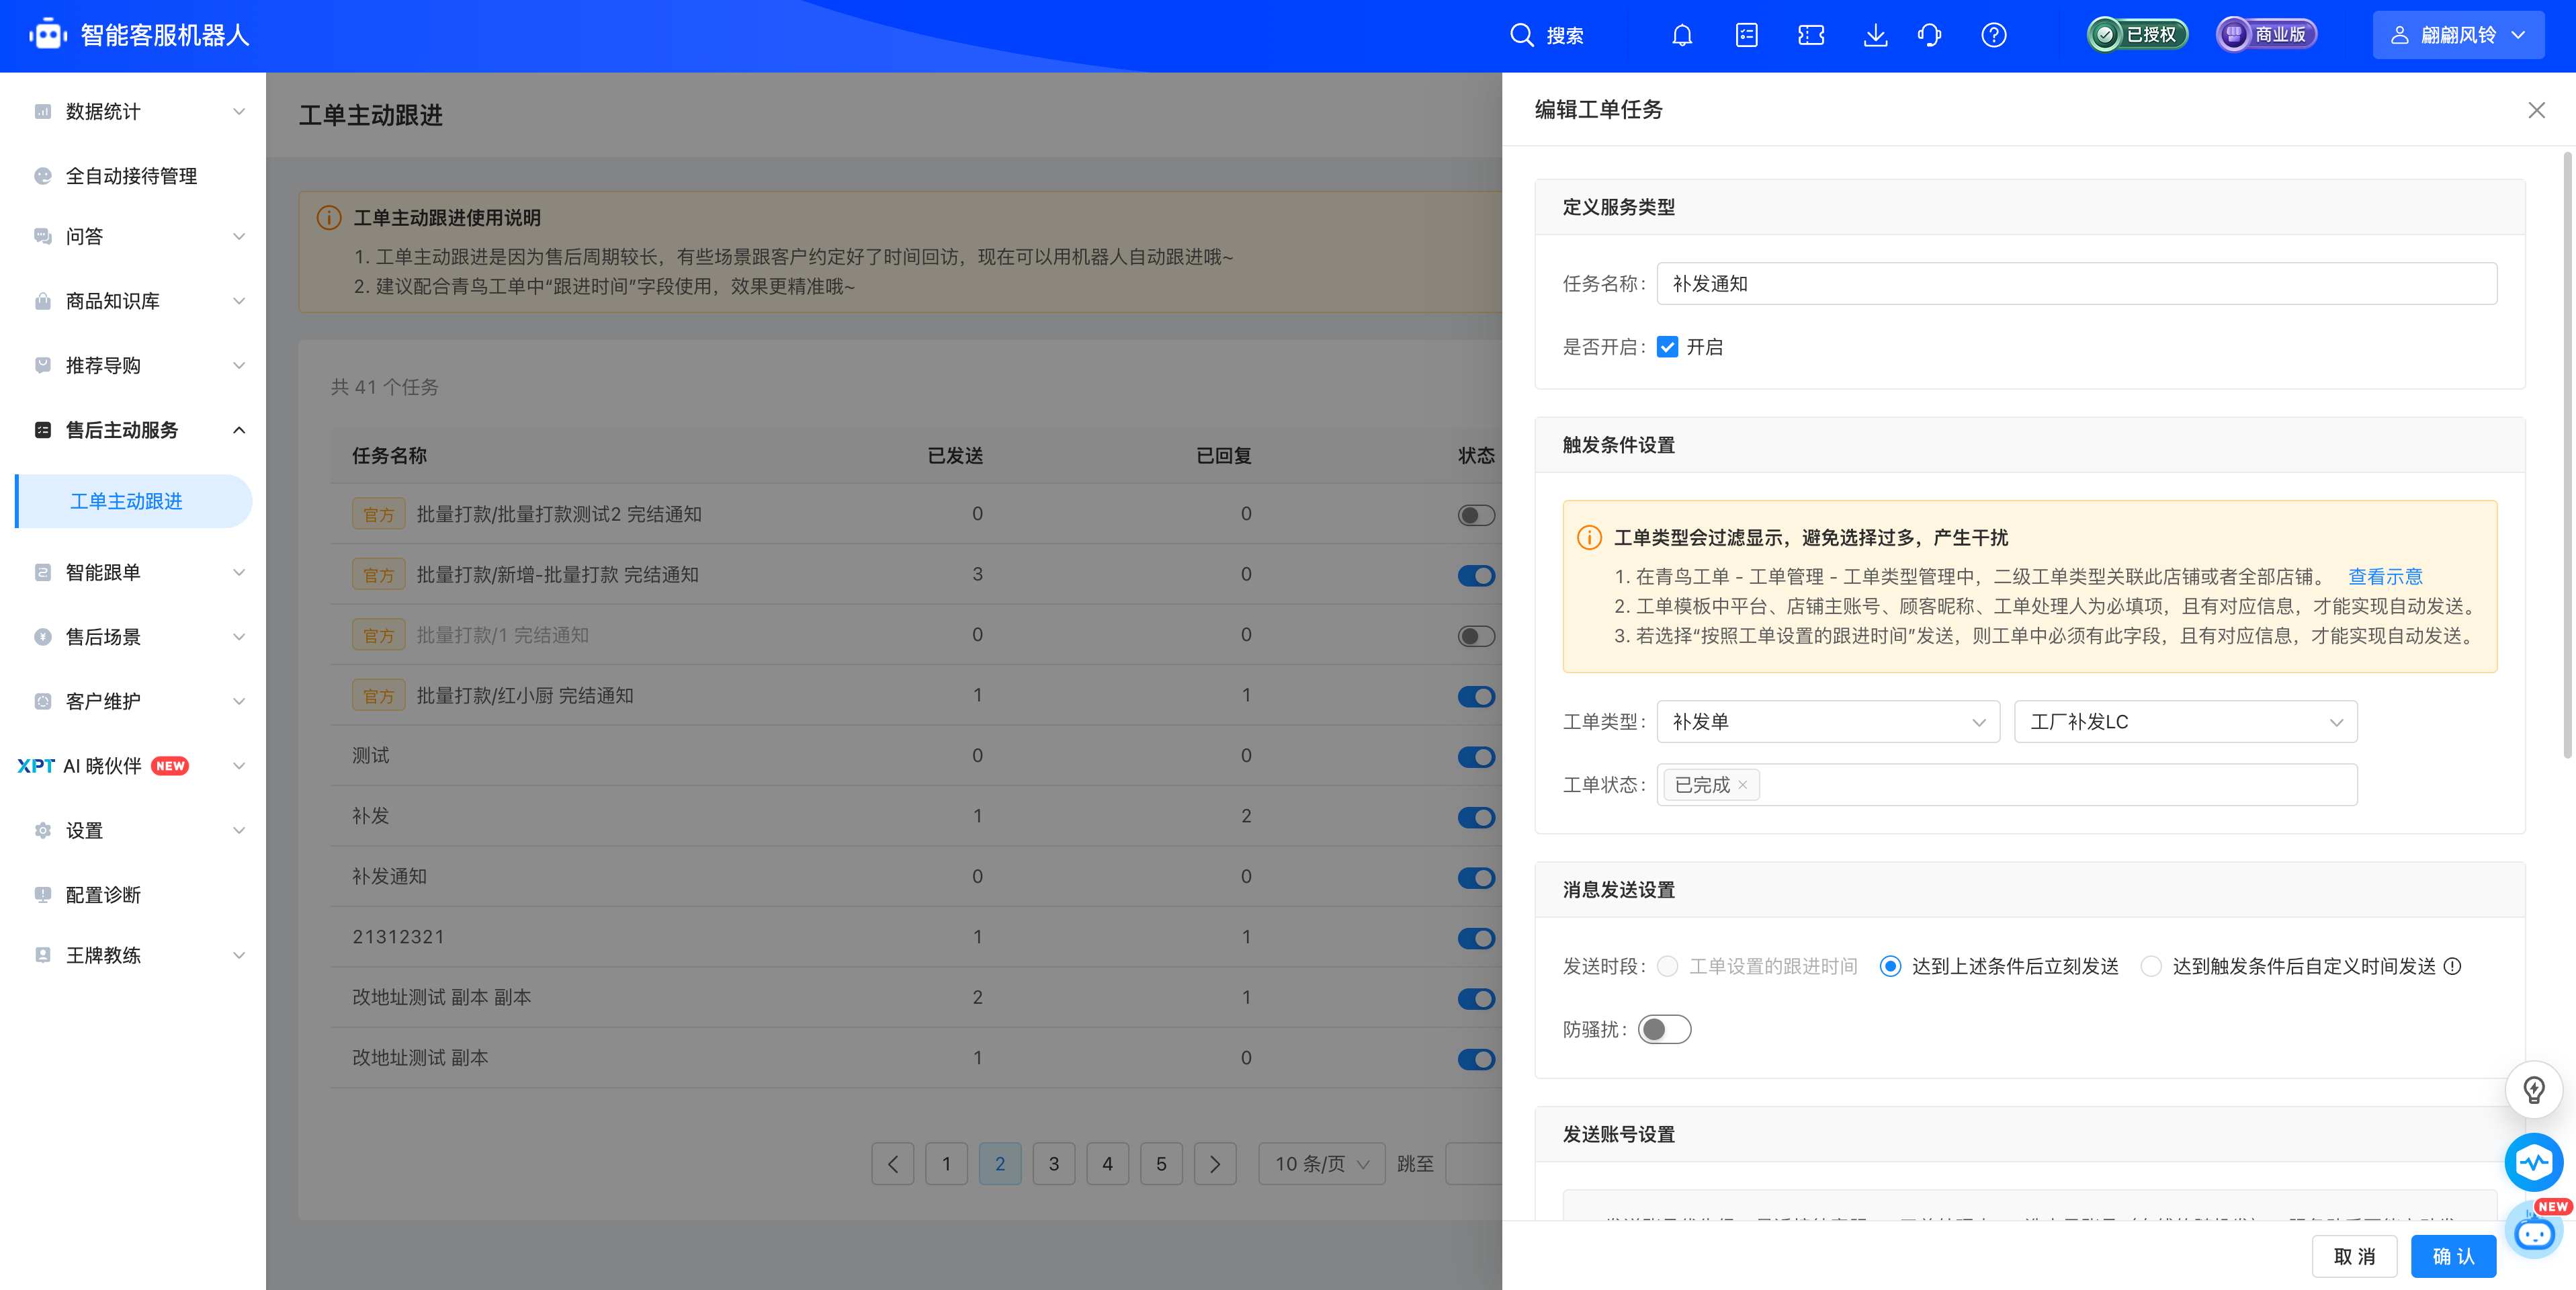Screen dimensions: 2576x1290
Task: Click the 已授权 badge
Action: point(2137,35)
